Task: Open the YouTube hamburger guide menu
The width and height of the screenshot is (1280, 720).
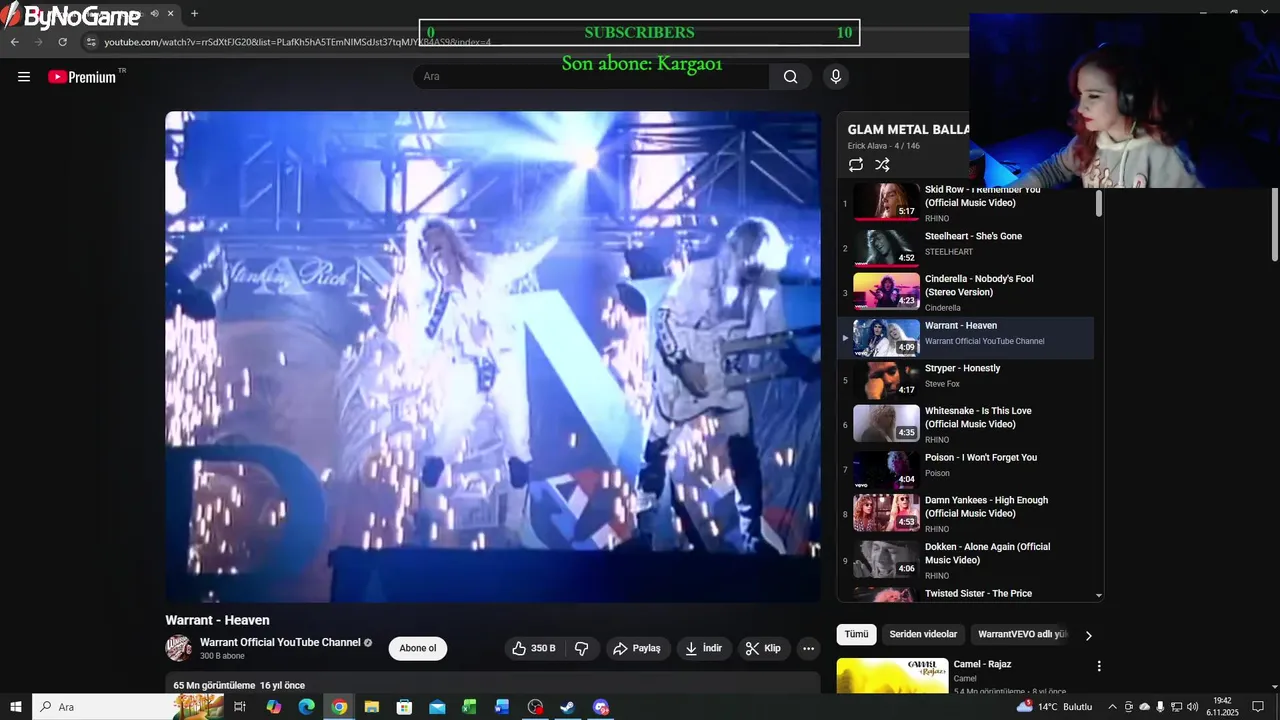Action: click(x=24, y=77)
